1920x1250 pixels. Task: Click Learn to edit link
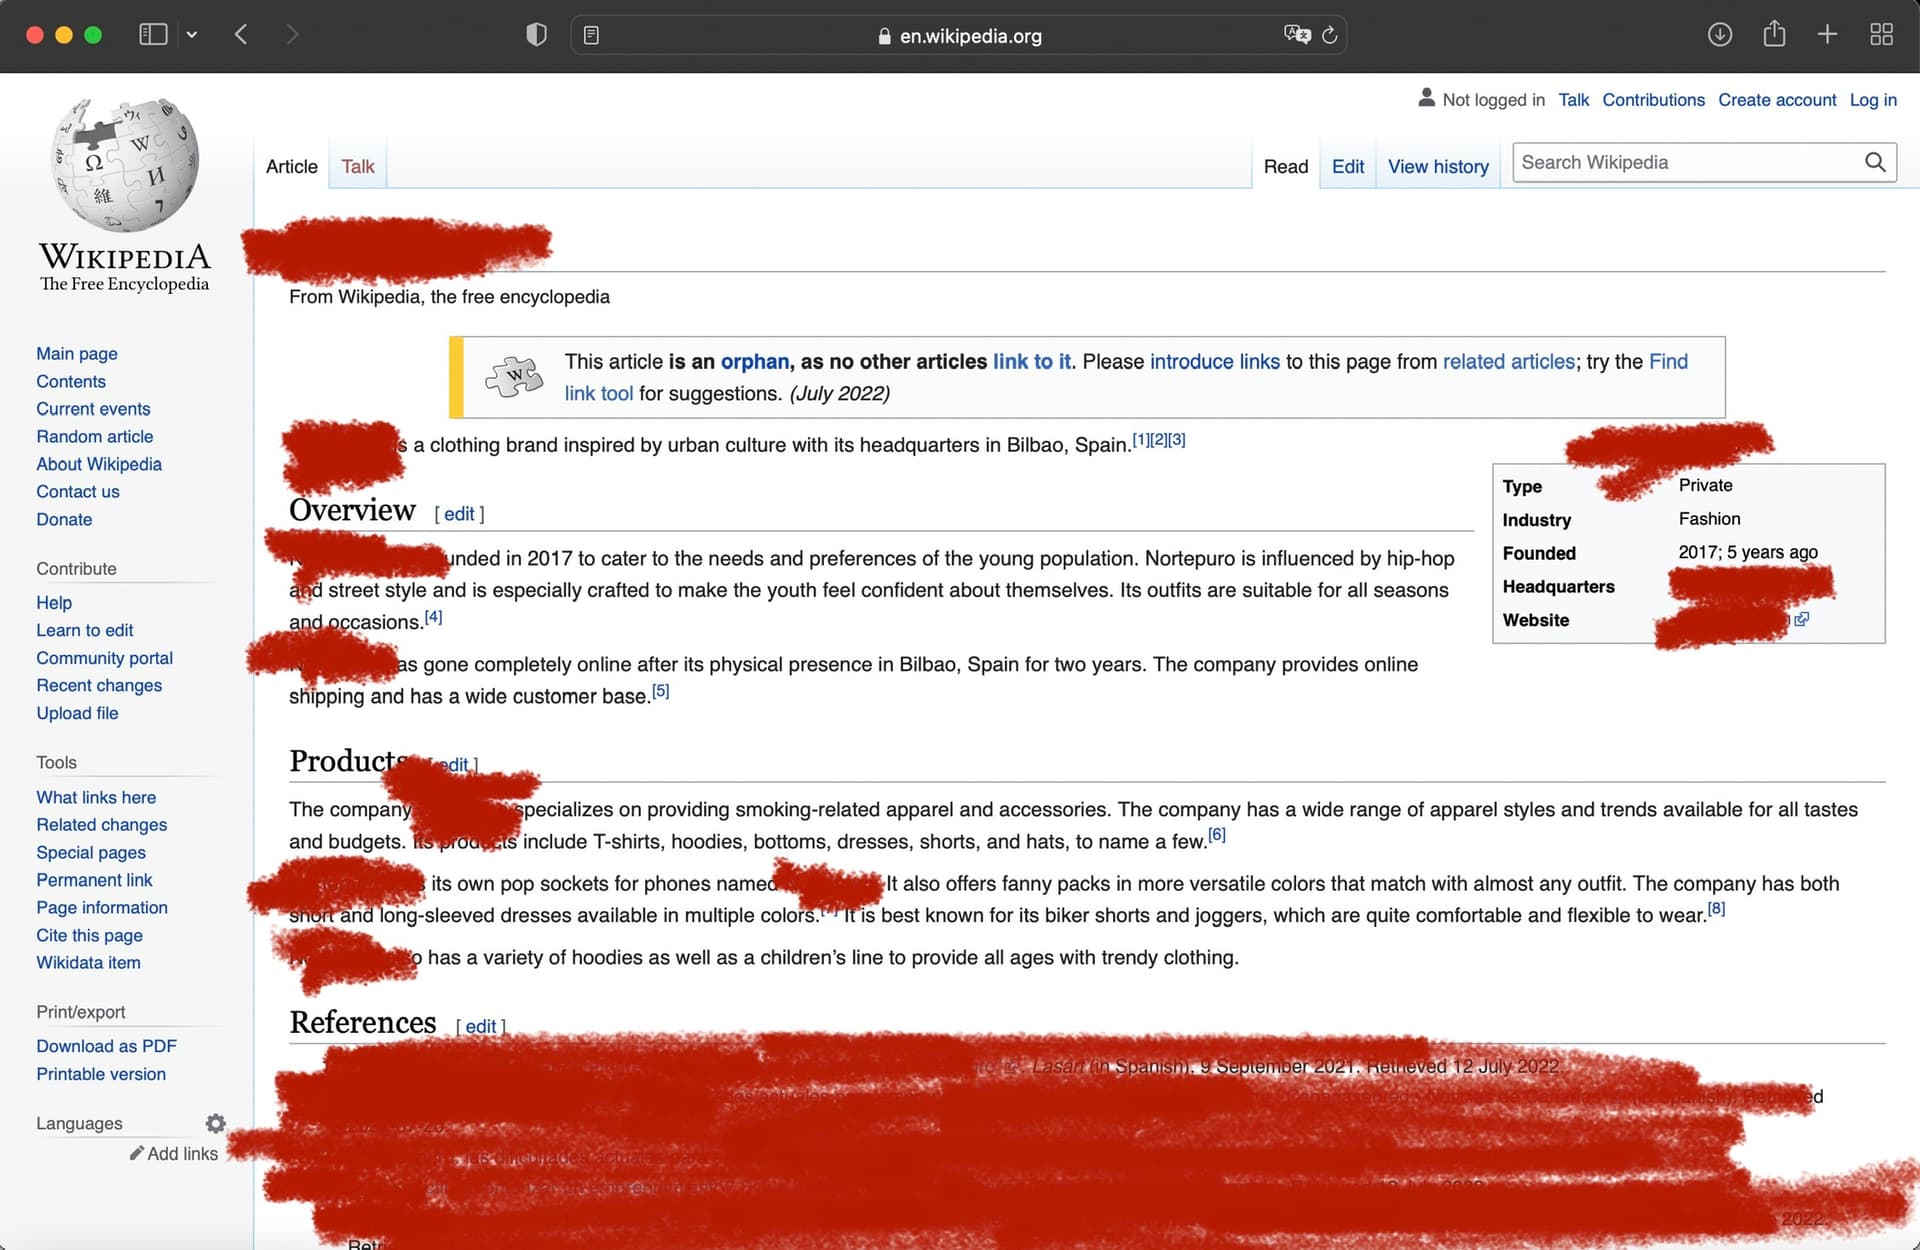(85, 630)
